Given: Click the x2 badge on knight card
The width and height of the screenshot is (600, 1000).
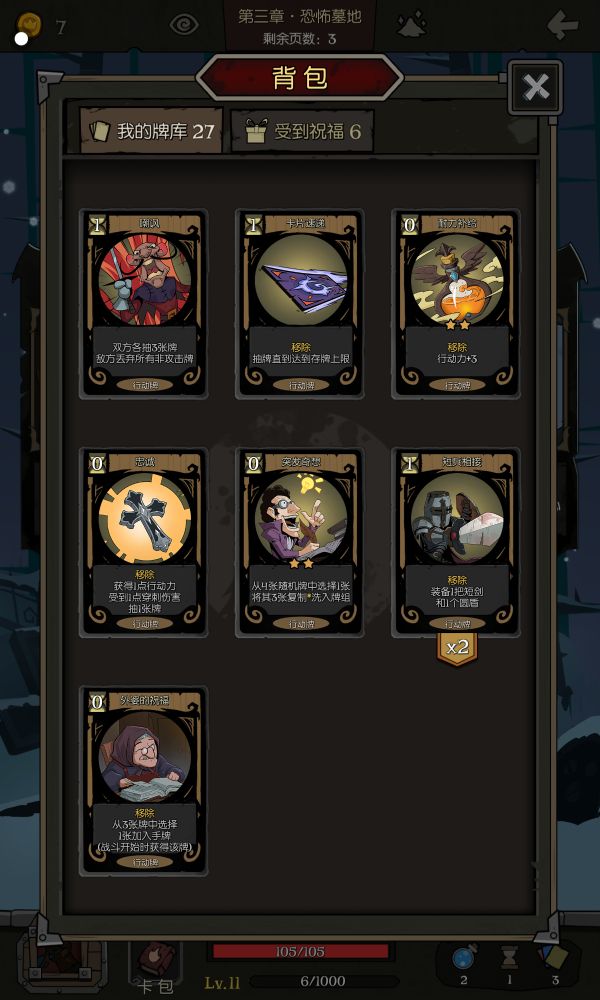Looking at the screenshot, I should point(457,648).
